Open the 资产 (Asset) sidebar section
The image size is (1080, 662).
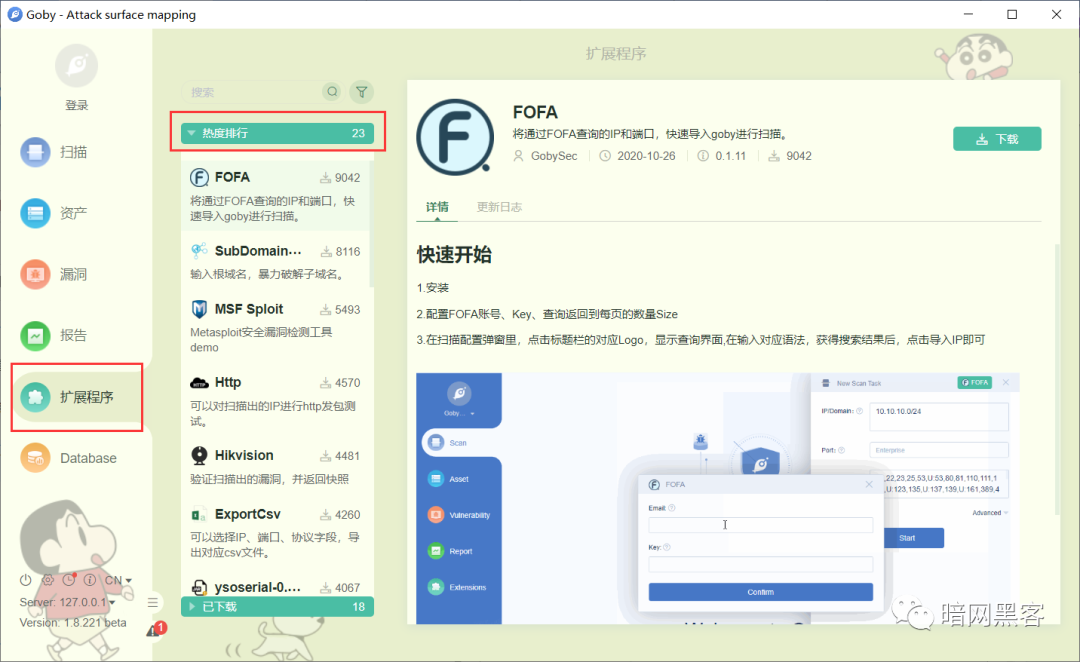point(54,214)
